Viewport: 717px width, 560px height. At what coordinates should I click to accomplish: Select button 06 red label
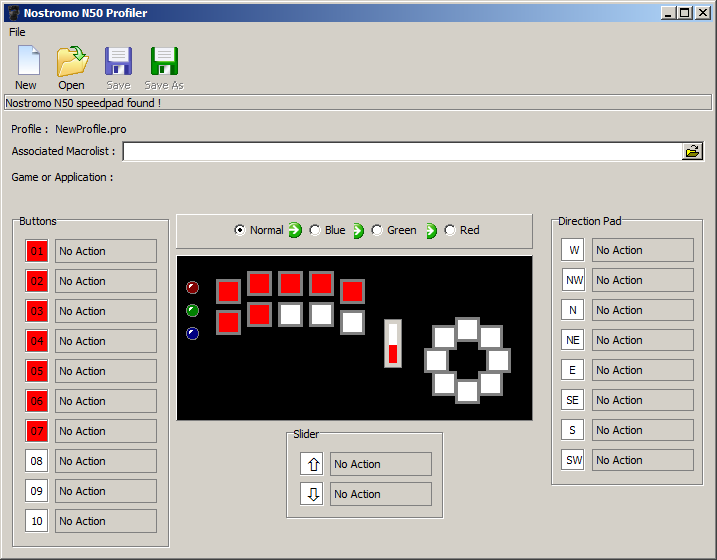pos(37,401)
